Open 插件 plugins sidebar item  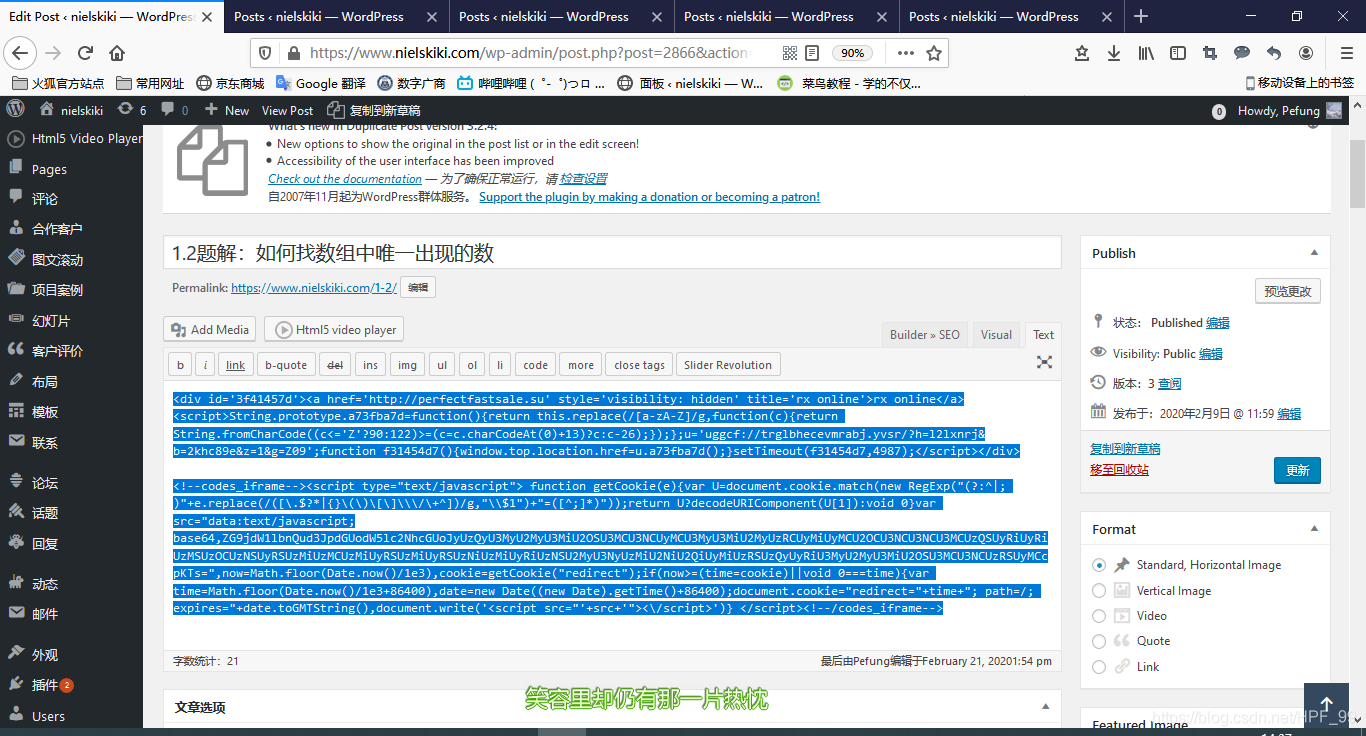coord(45,685)
